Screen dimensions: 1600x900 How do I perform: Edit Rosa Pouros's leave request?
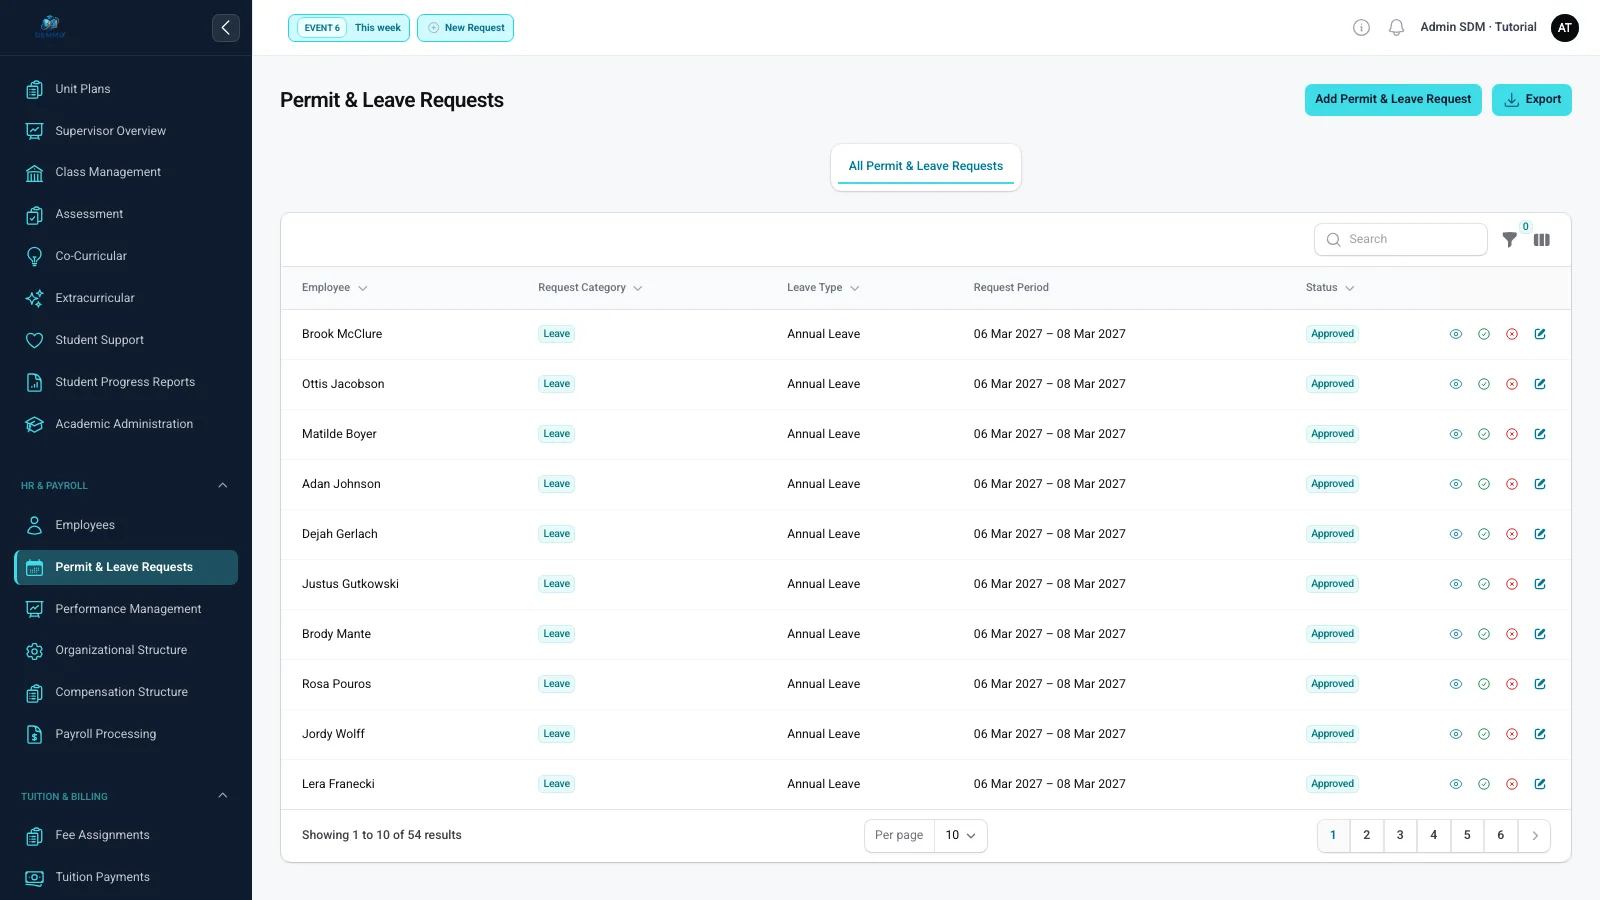[x=1540, y=684]
